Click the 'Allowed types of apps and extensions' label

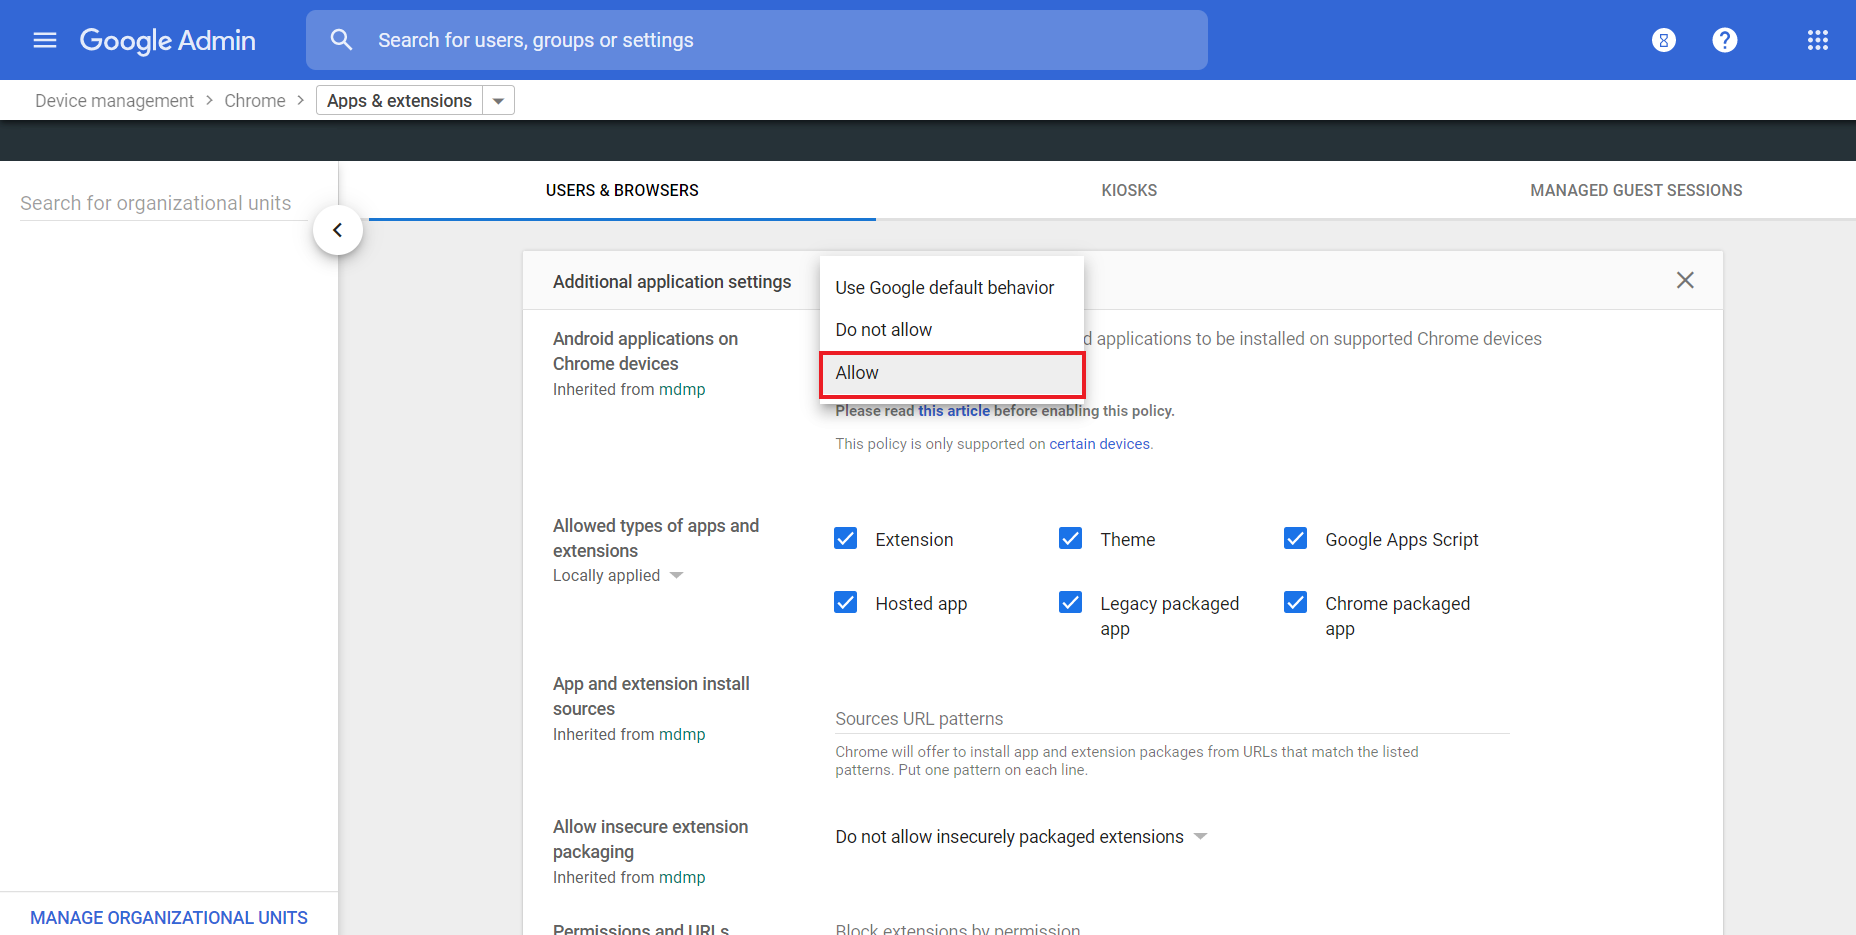[x=656, y=538]
